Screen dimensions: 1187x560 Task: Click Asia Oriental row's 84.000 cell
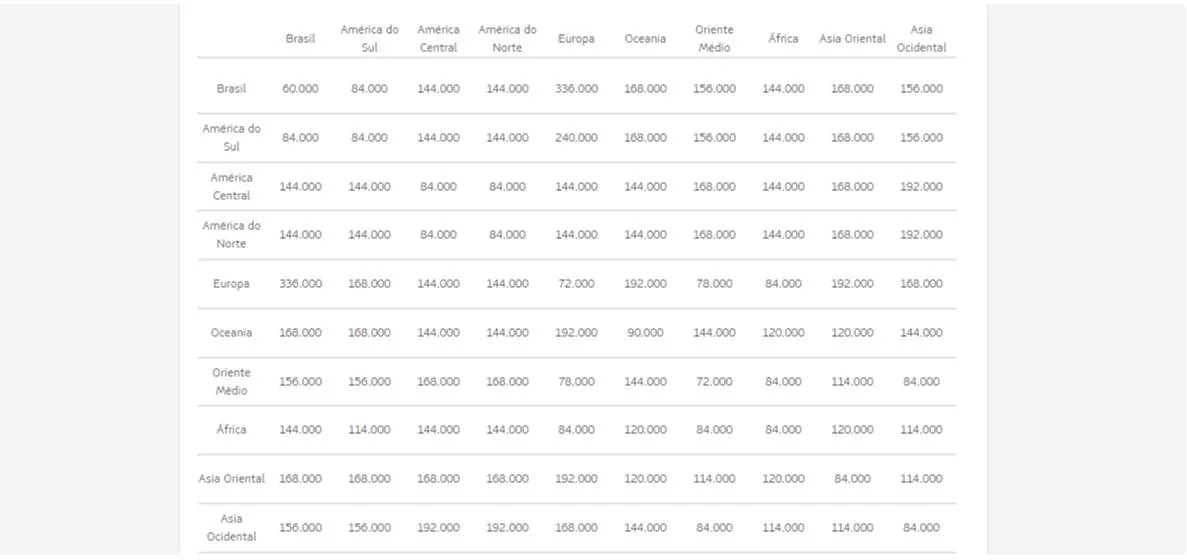pos(852,479)
